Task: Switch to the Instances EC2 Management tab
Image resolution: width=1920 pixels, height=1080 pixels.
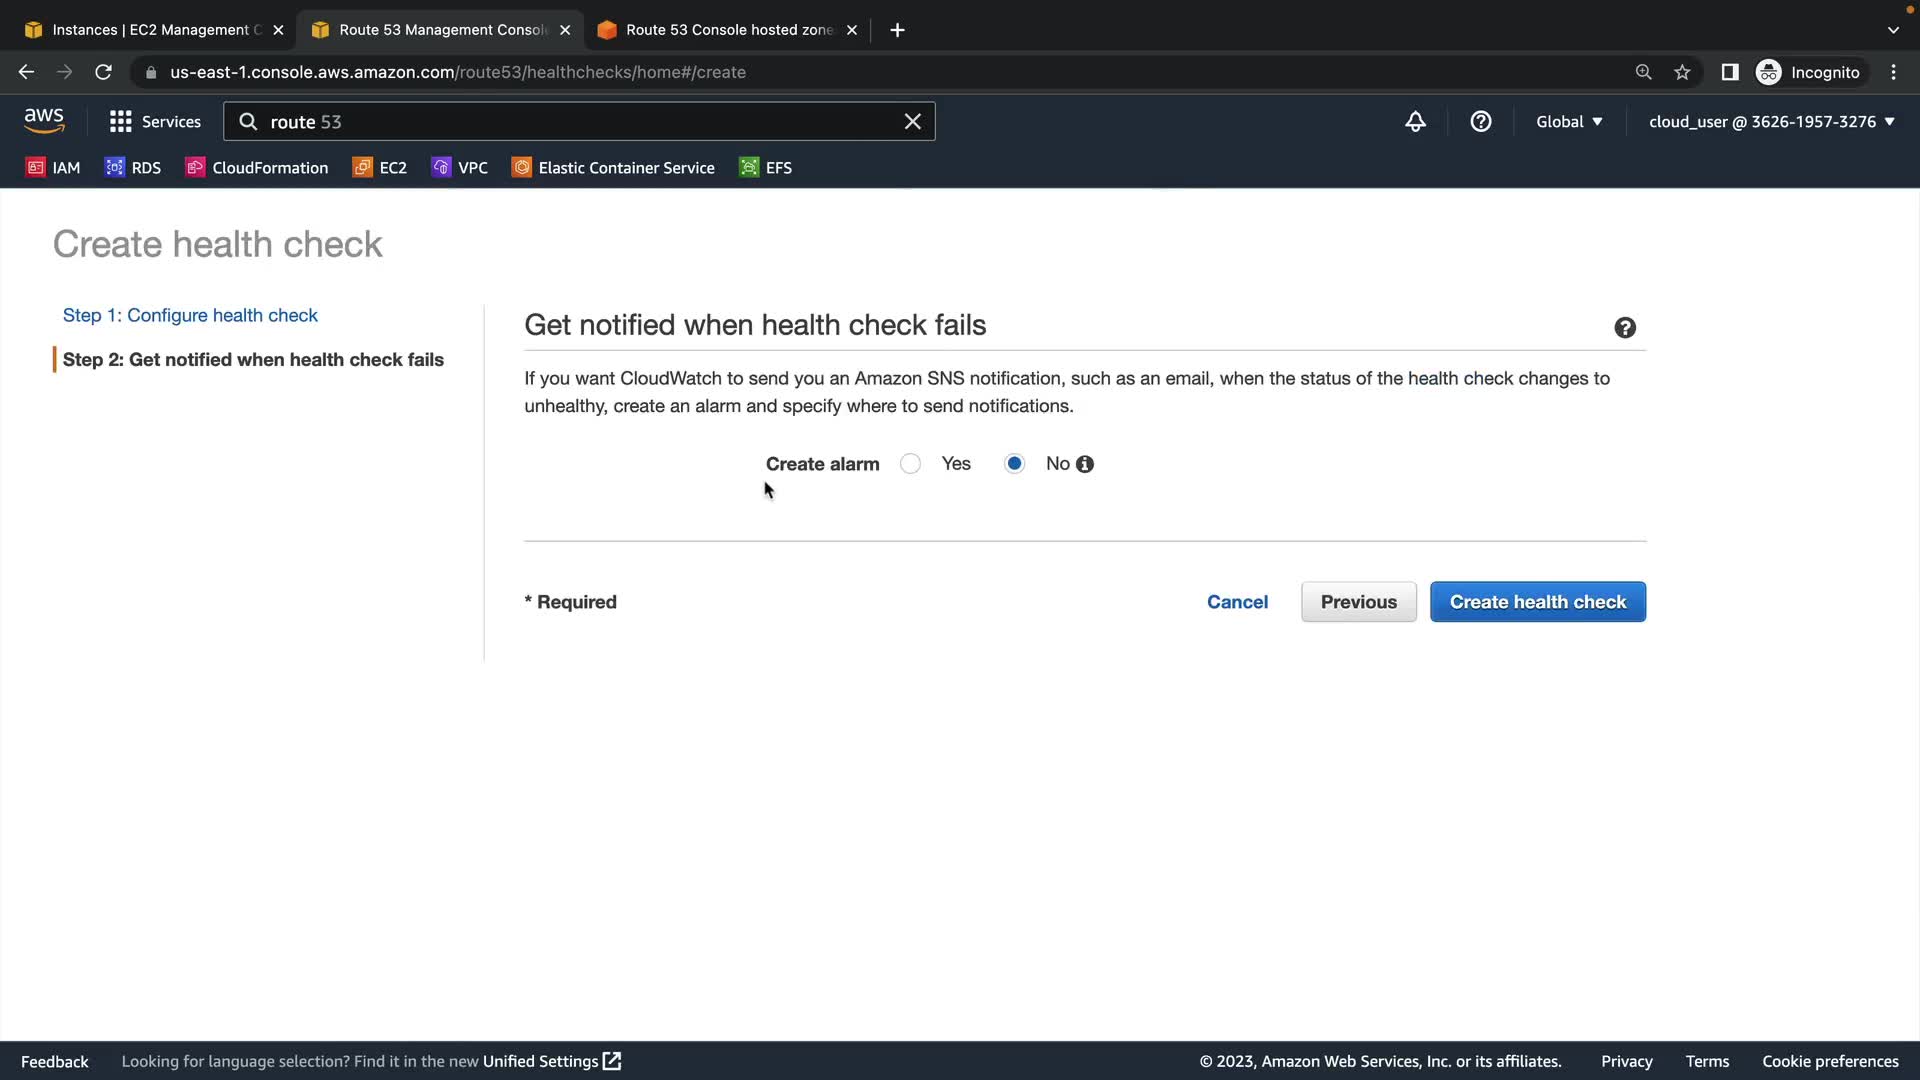Action: point(150,30)
